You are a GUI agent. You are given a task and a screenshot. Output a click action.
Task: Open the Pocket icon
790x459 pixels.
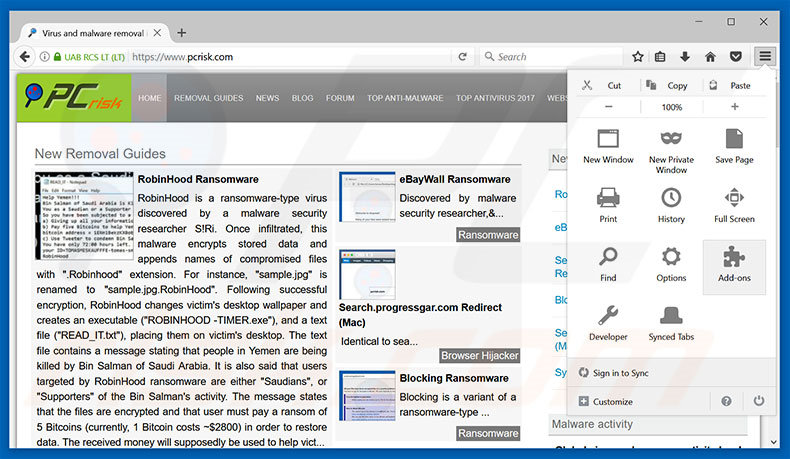pos(736,56)
